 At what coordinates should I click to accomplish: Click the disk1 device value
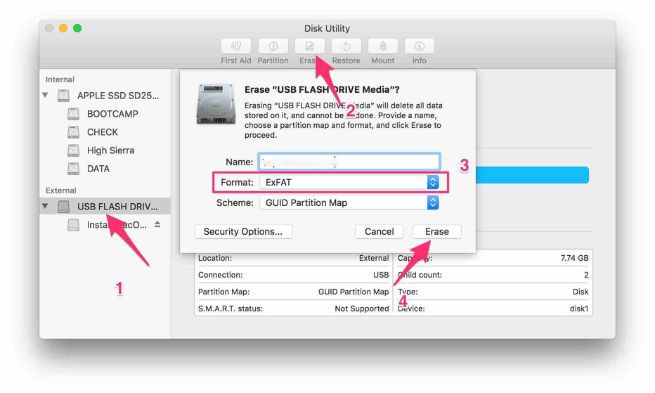tap(579, 308)
